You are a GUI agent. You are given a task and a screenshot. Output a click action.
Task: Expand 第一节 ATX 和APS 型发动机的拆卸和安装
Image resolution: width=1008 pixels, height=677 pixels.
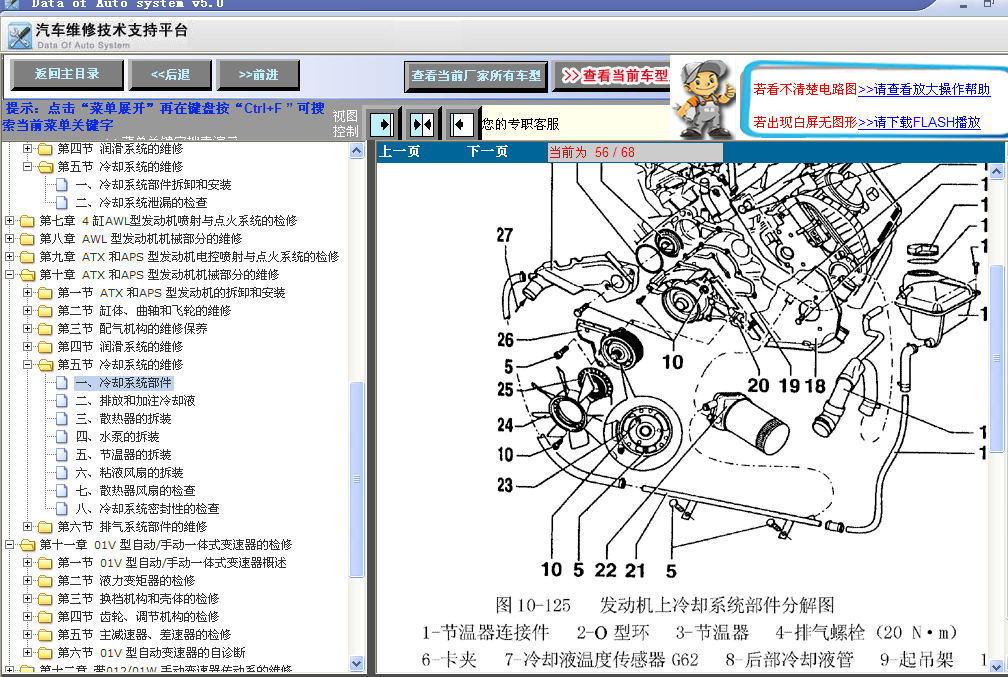tap(28, 293)
